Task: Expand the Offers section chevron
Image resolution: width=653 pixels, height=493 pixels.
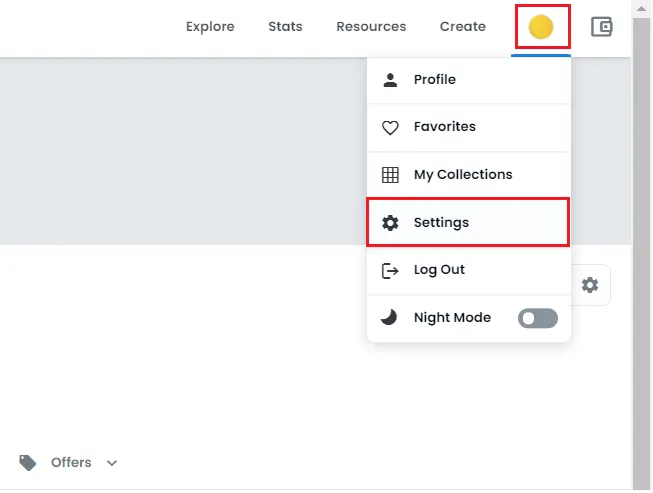Action: point(112,463)
